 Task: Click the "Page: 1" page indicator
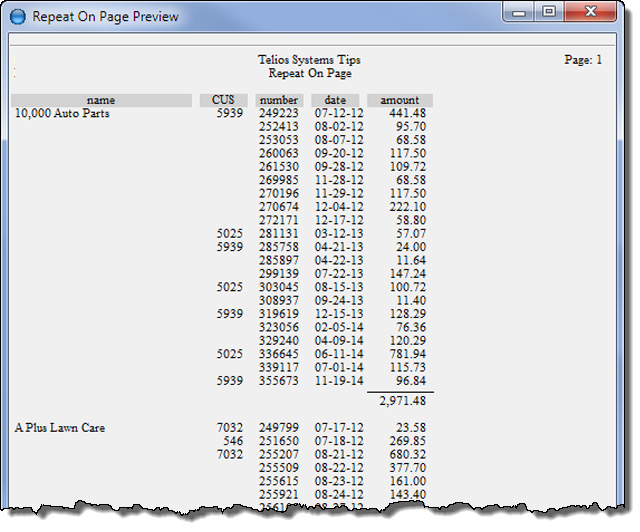pos(583,60)
